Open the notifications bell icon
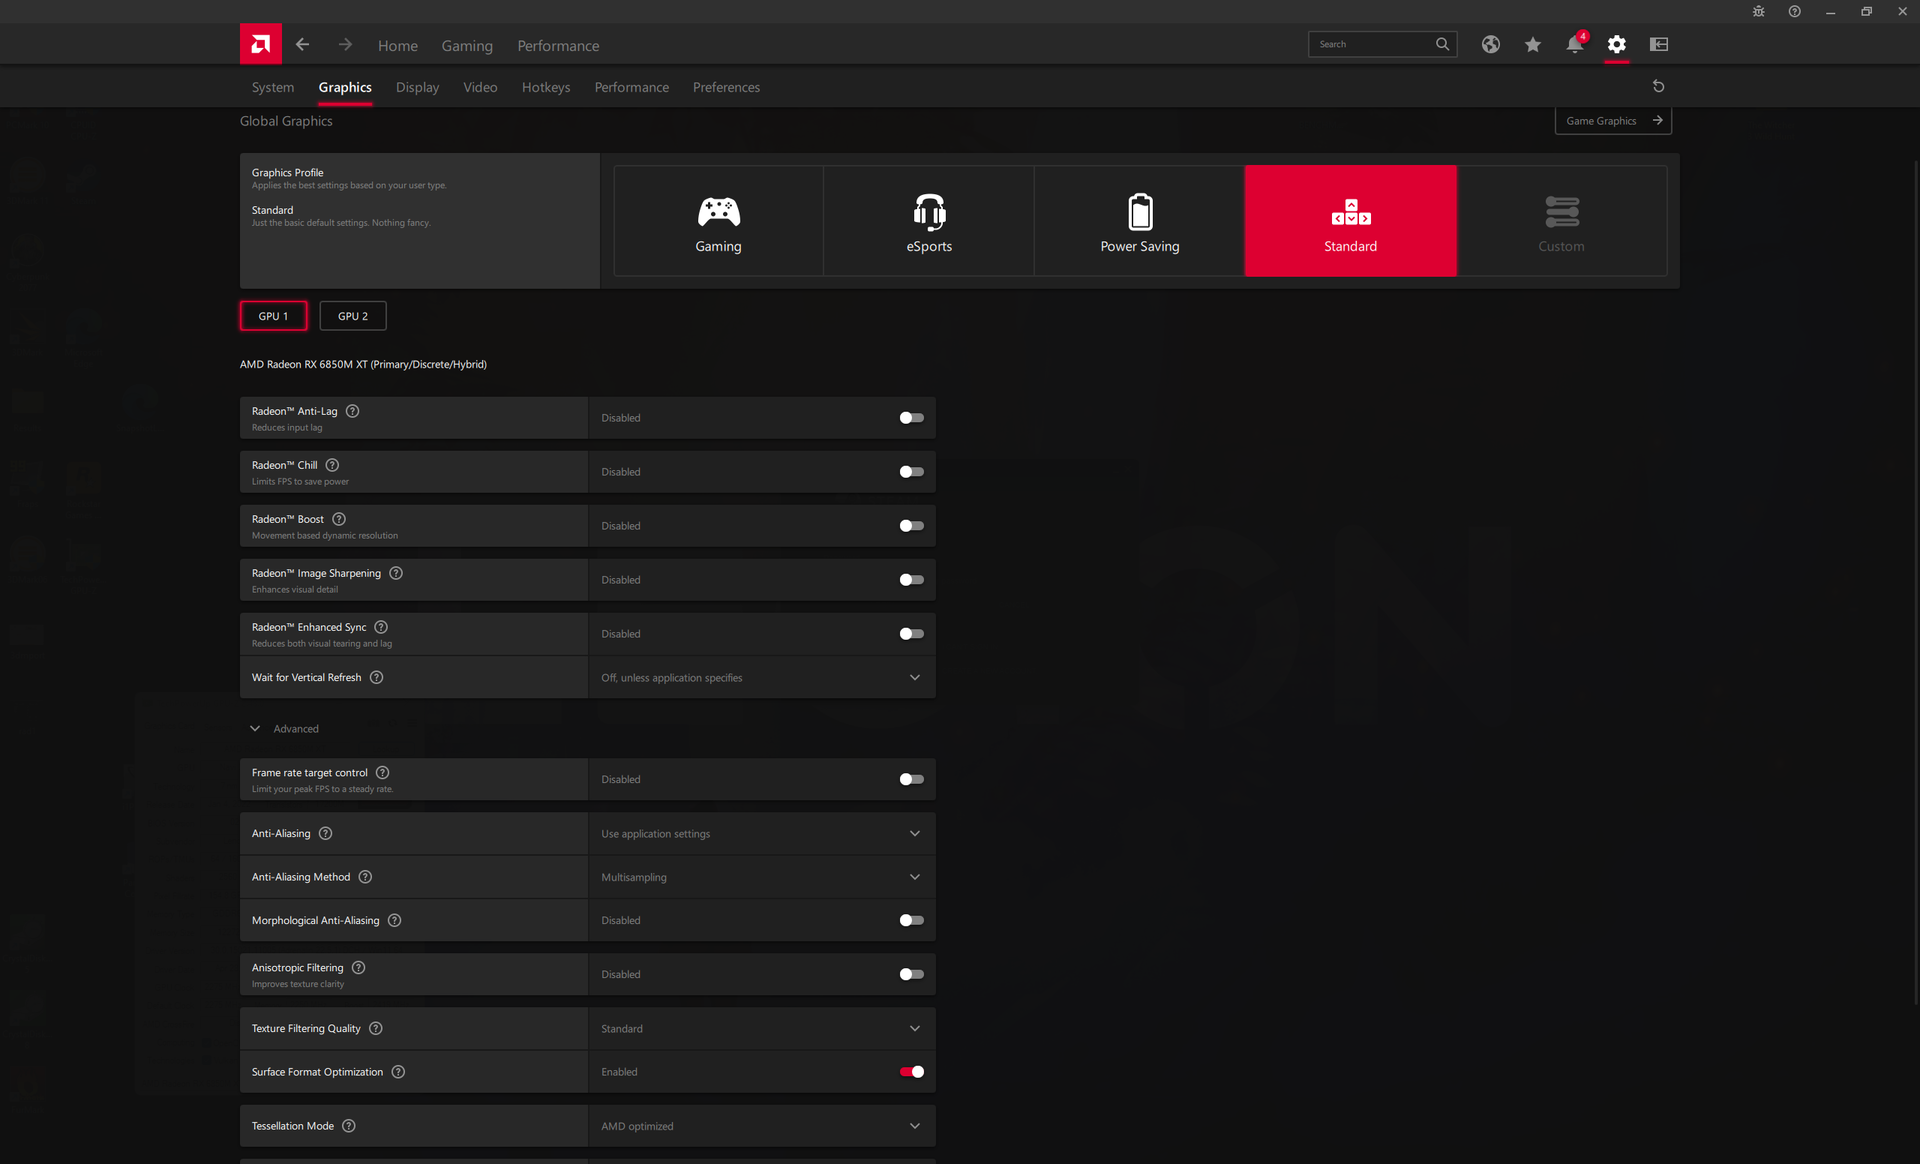 click(x=1574, y=44)
